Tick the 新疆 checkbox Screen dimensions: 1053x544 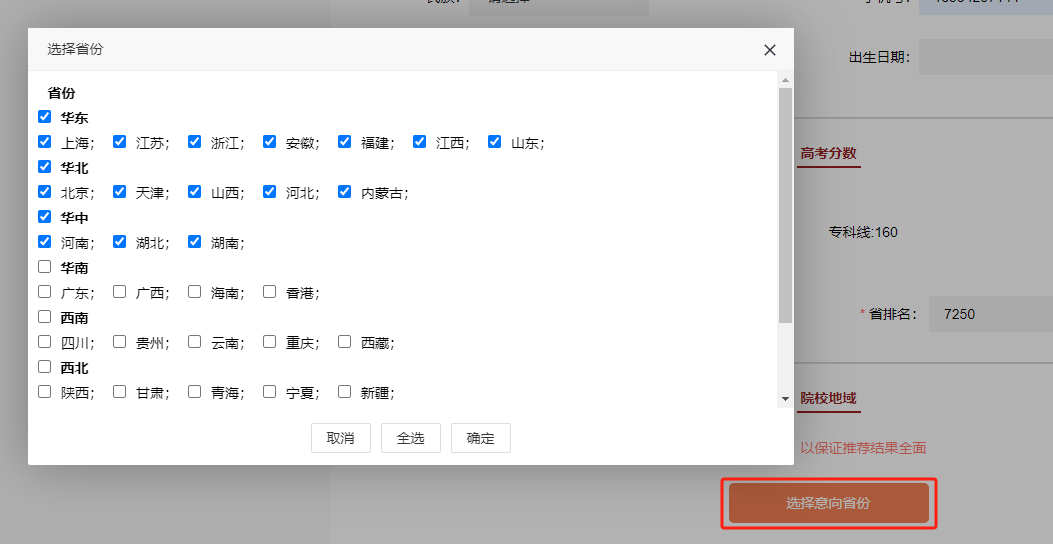click(x=344, y=392)
